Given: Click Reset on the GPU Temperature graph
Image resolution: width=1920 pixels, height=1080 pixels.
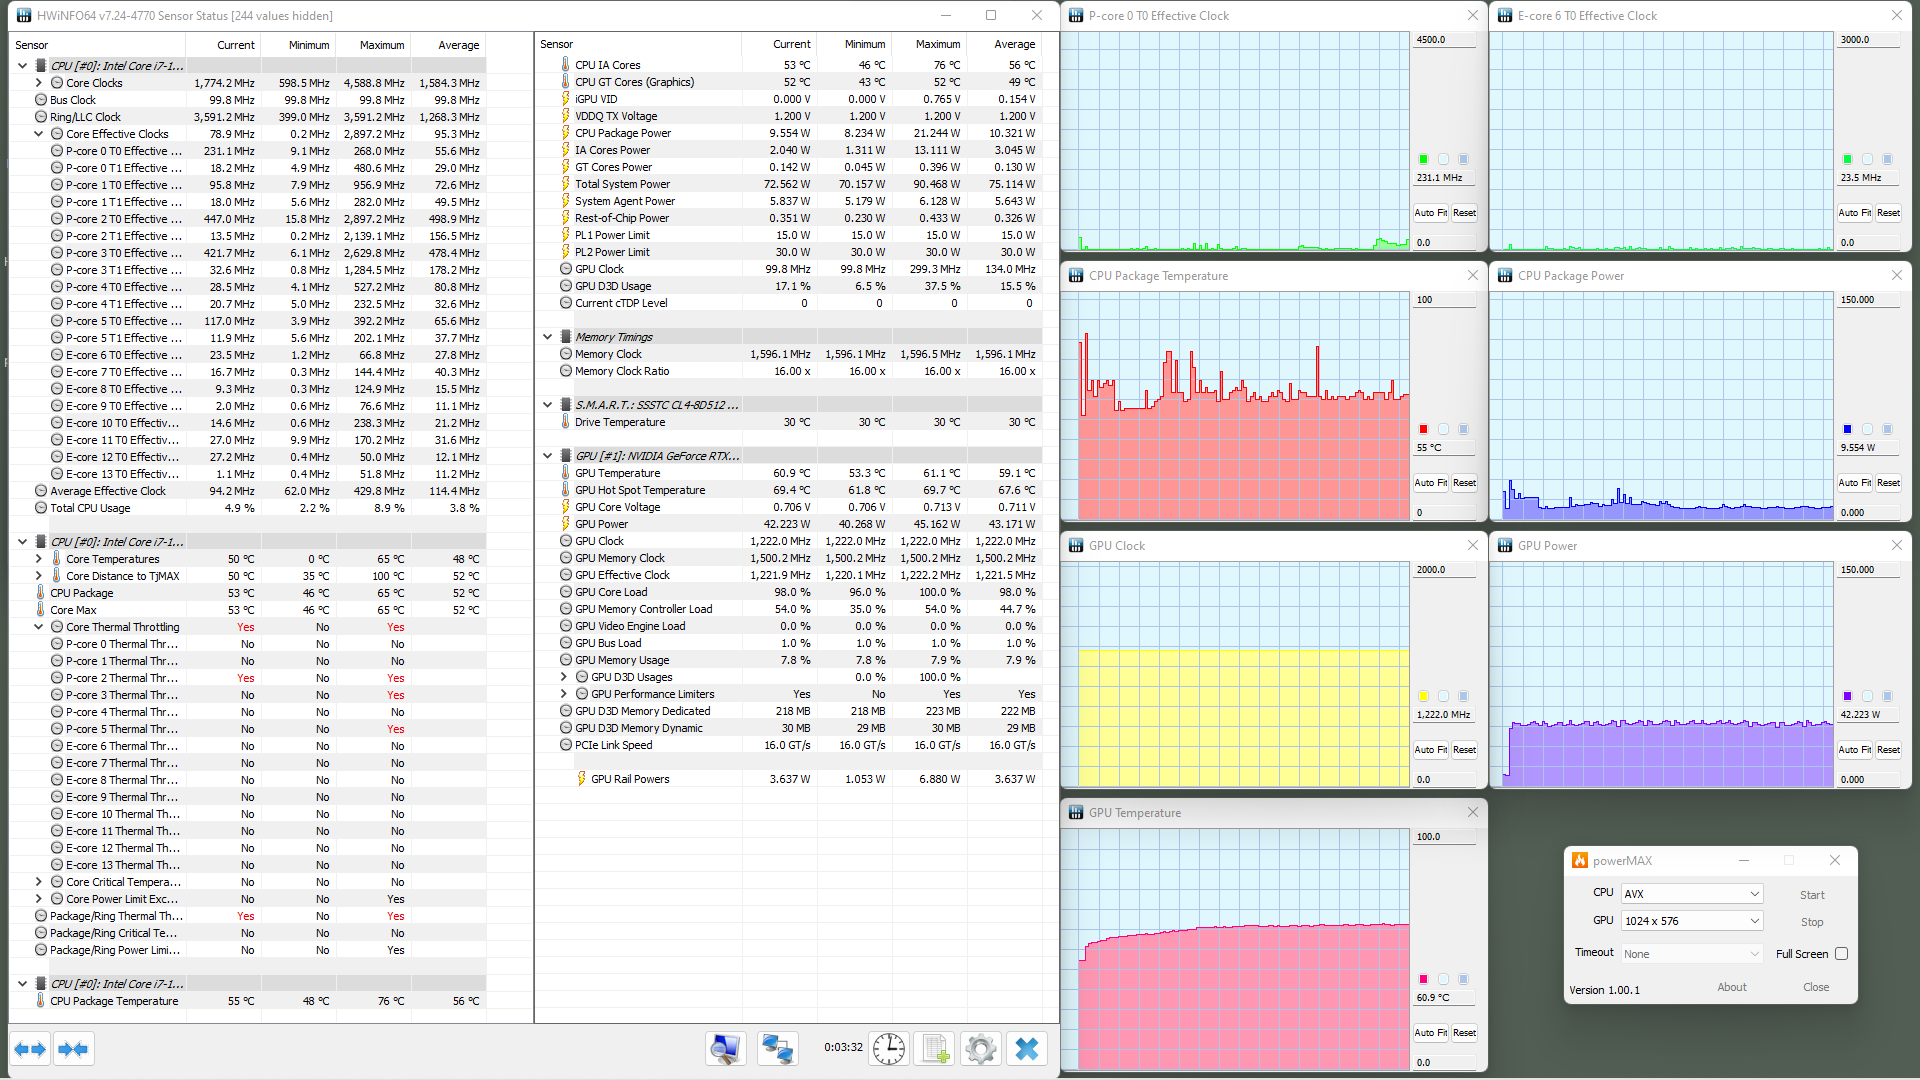Looking at the screenshot, I should coord(1464,1033).
